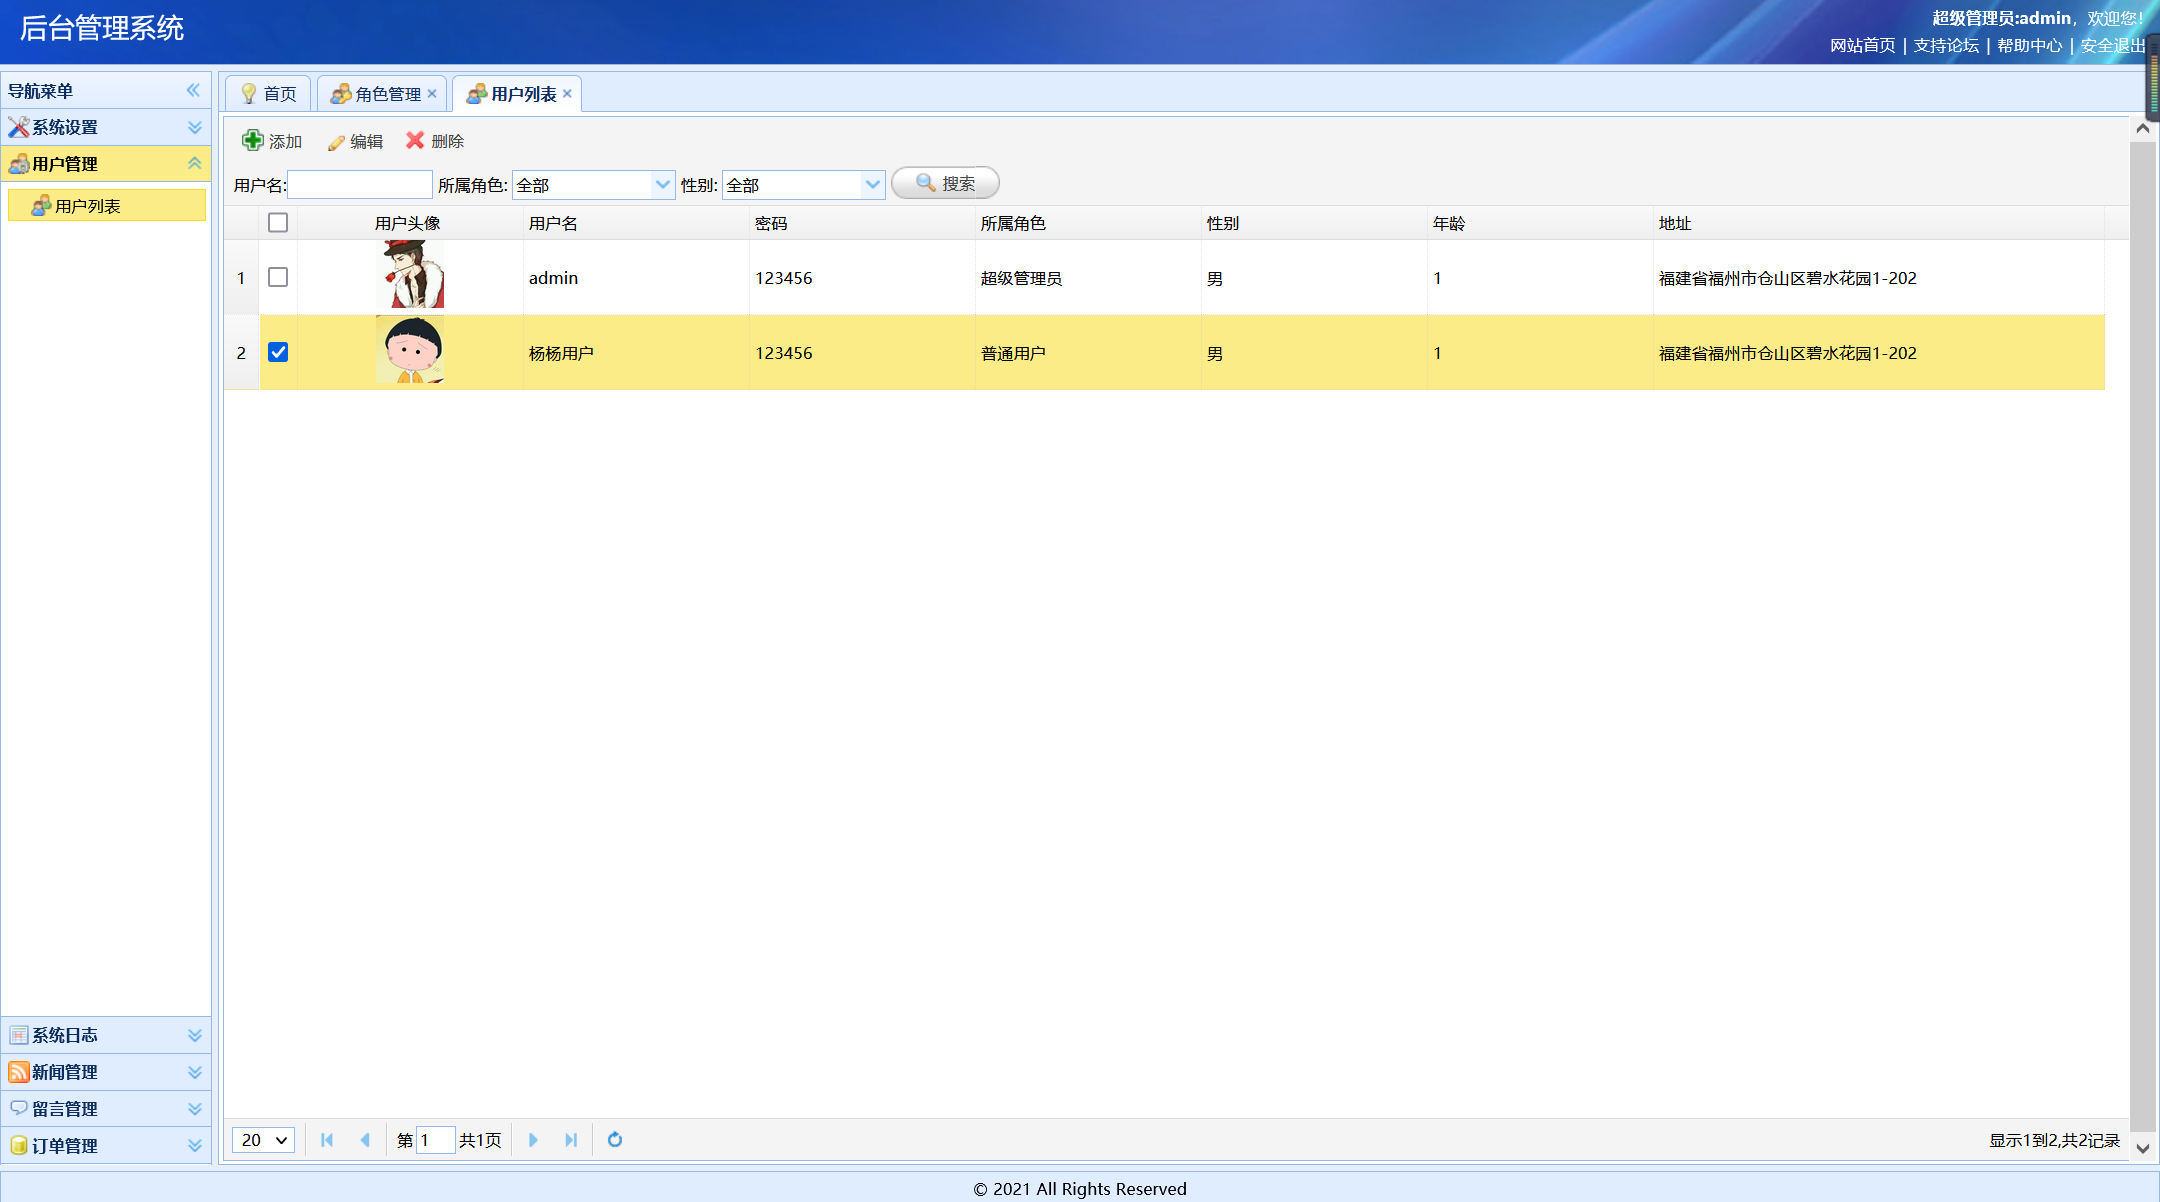
Task: Close the 用户列表 tab
Action: pyautogui.click(x=567, y=93)
